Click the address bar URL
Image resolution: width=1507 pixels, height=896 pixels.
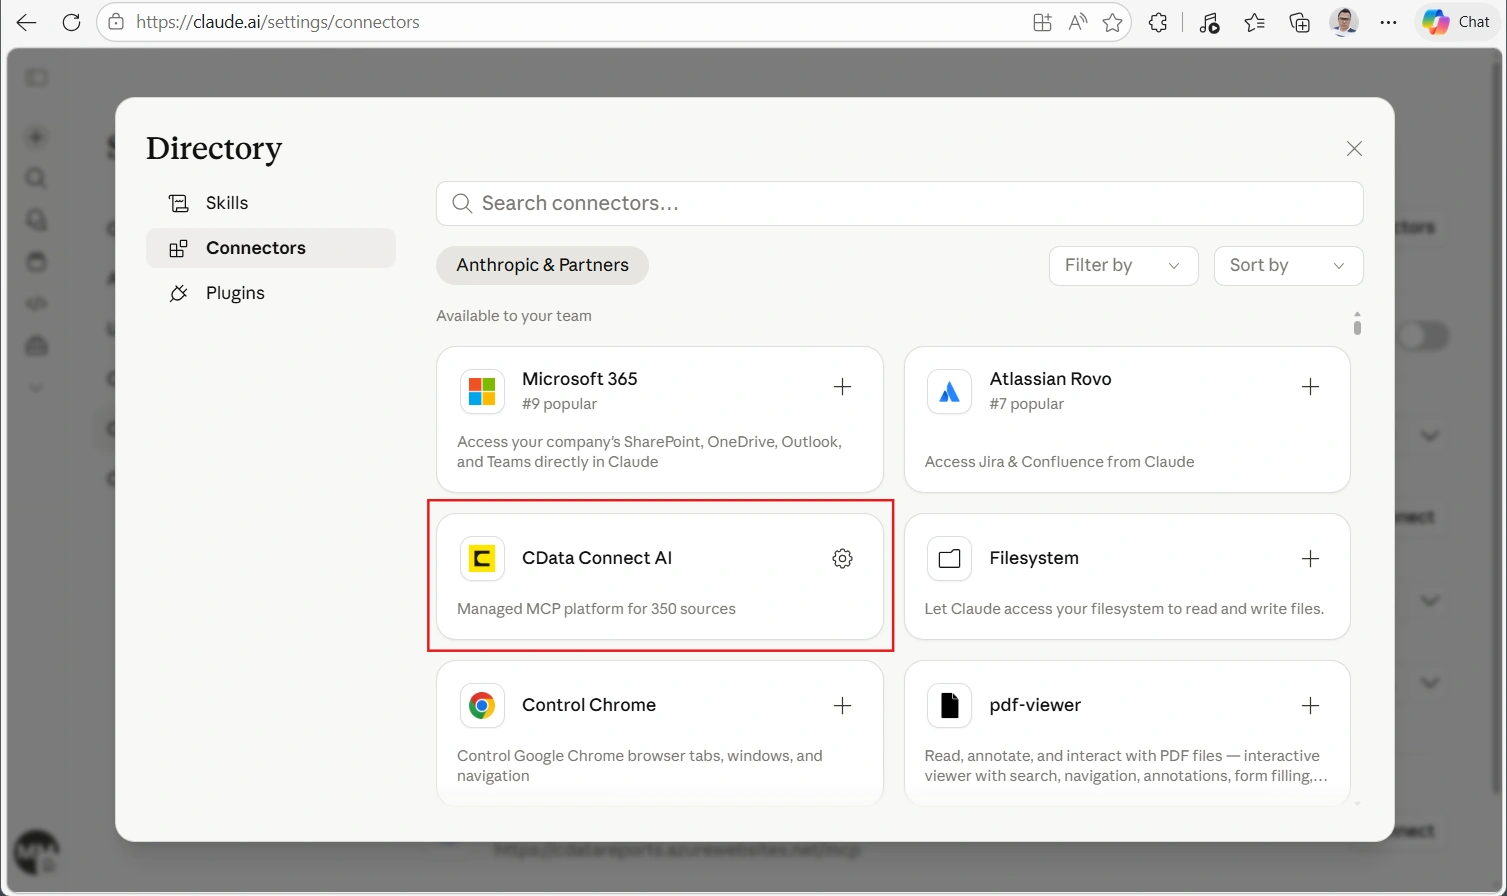coord(278,22)
